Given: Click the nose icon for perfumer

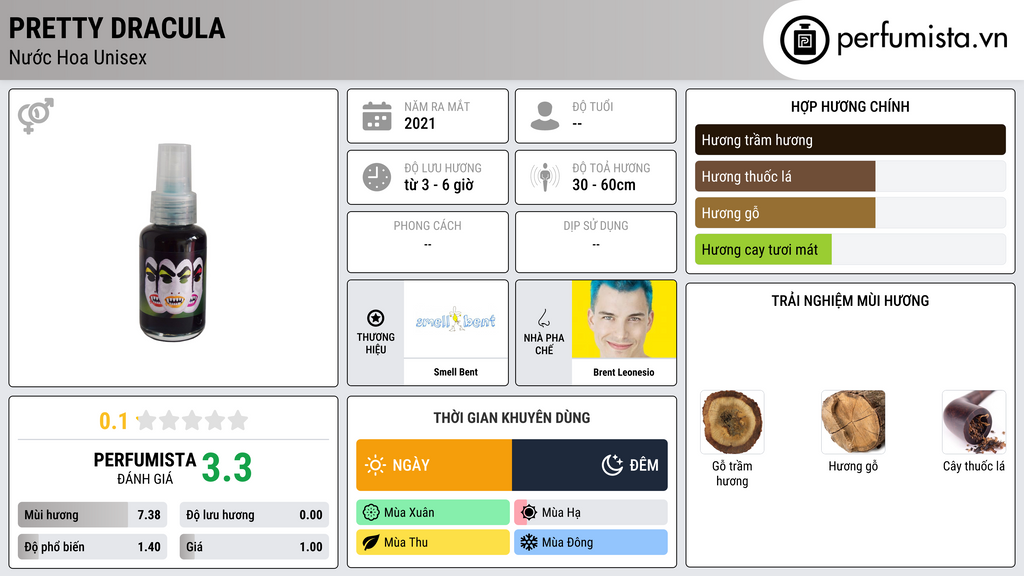Looking at the screenshot, I should click(x=544, y=318).
